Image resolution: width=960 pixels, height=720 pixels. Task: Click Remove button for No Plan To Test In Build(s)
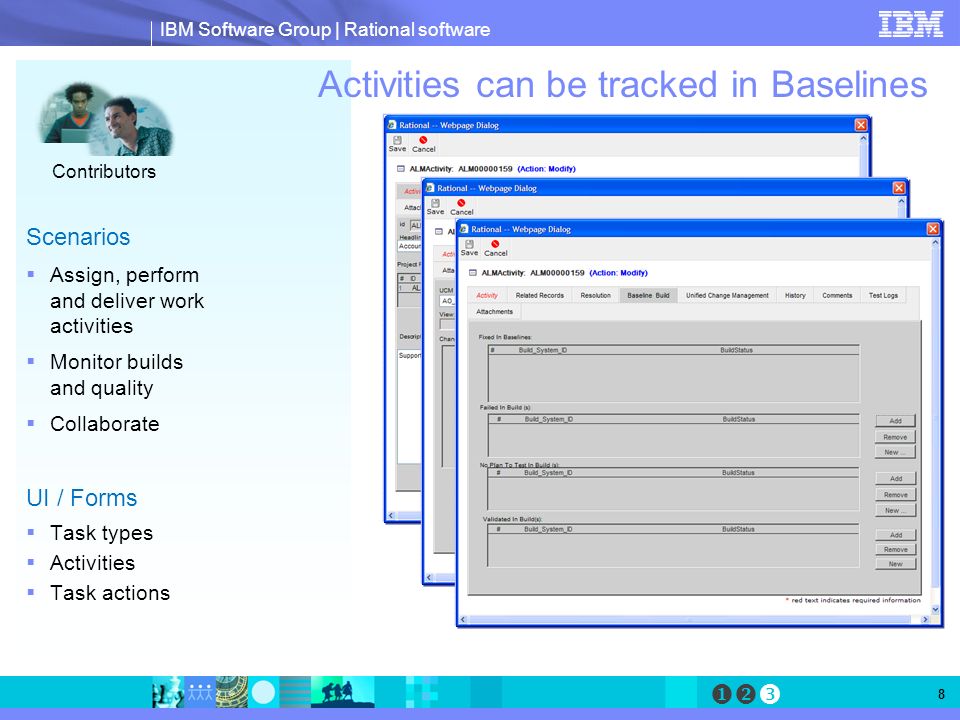[896, 494]
